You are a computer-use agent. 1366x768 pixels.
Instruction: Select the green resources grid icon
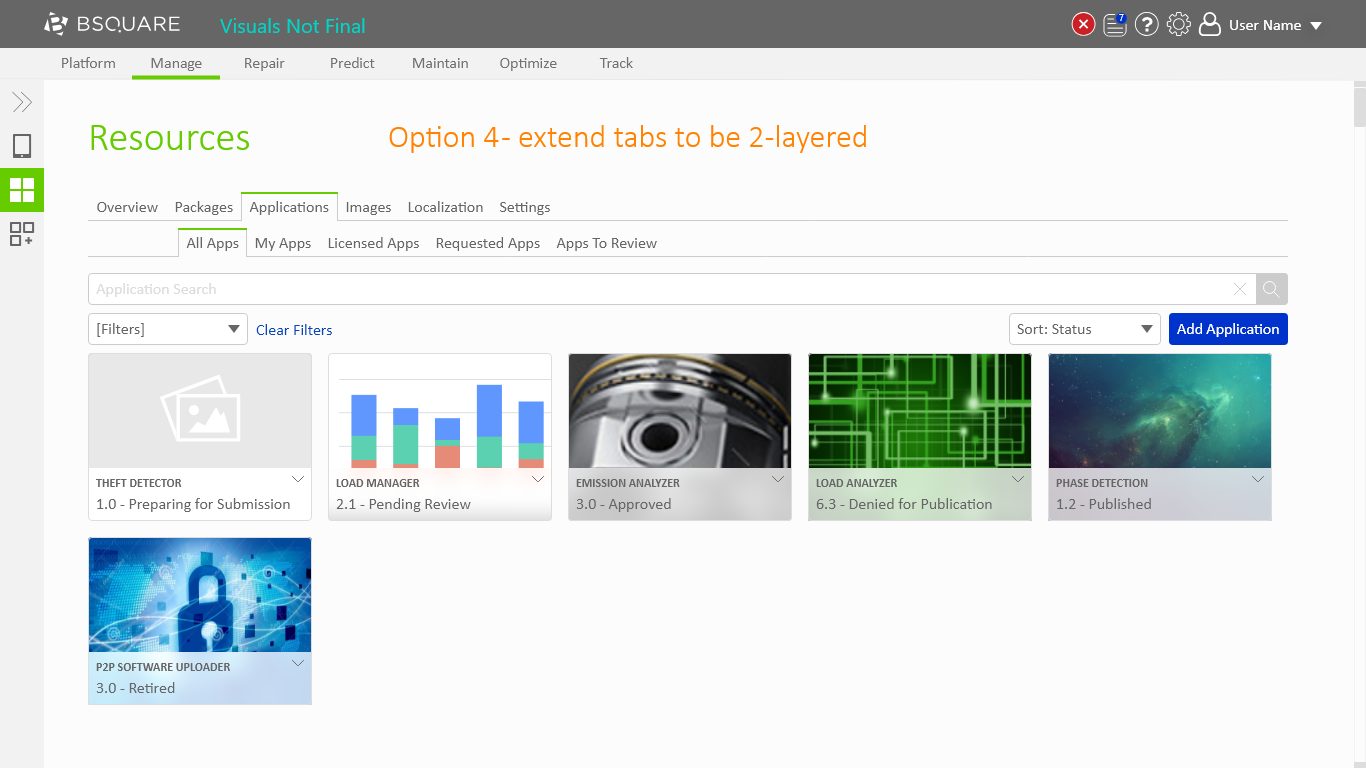(22, 190)
